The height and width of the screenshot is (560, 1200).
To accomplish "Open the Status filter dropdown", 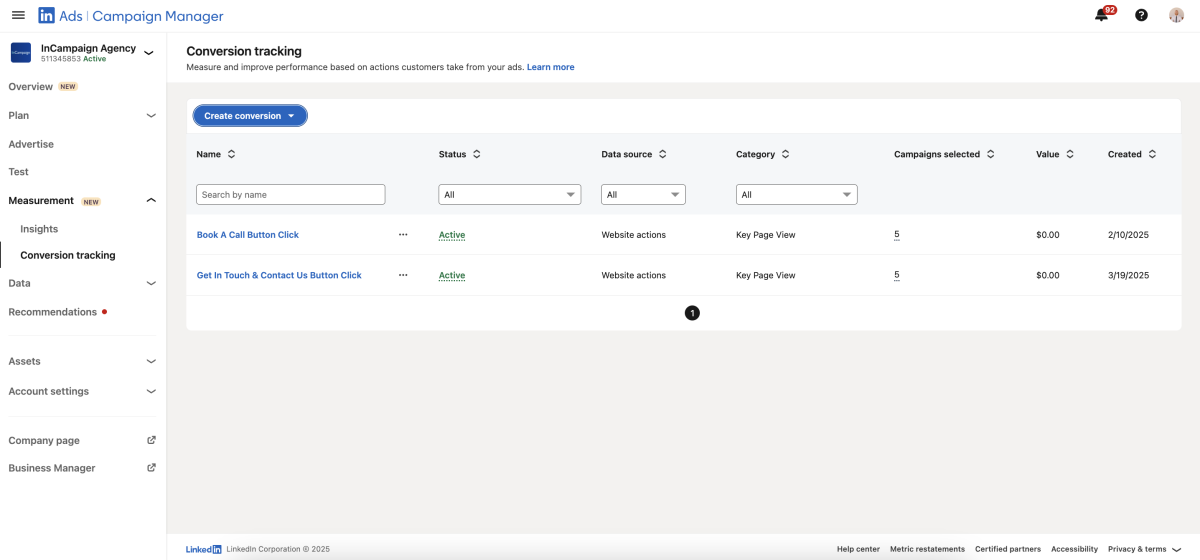I will click(509, 195).
